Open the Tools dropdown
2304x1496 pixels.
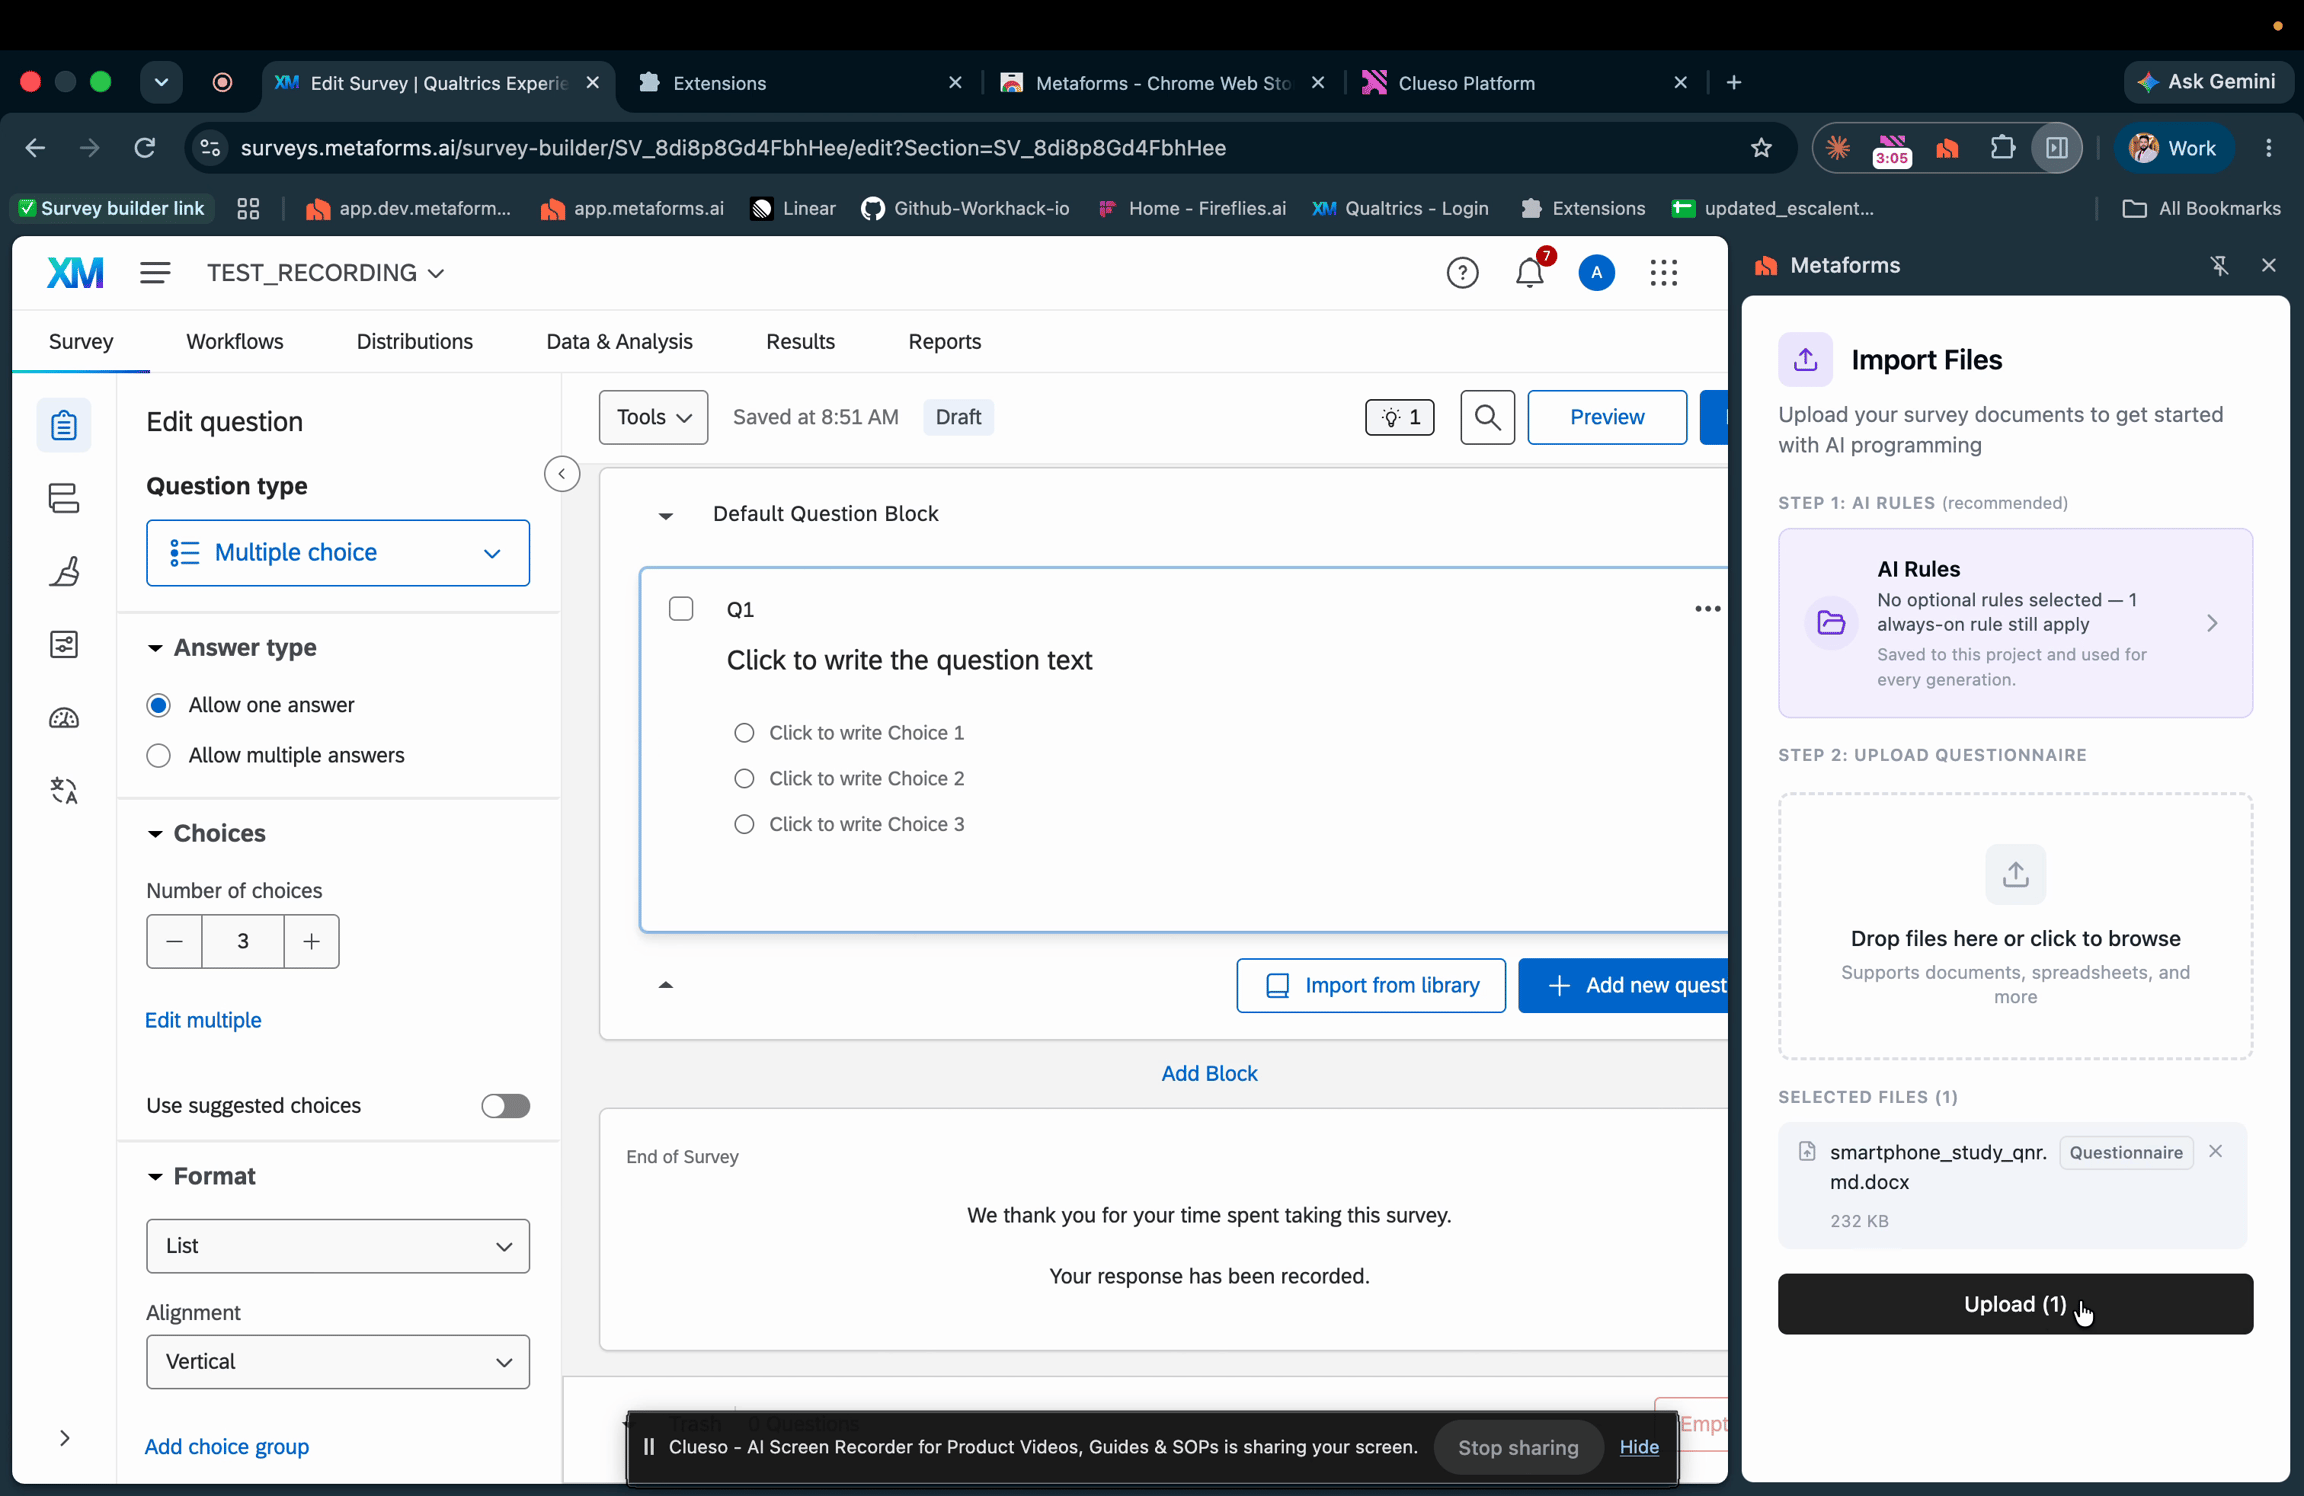pos(653,417)
